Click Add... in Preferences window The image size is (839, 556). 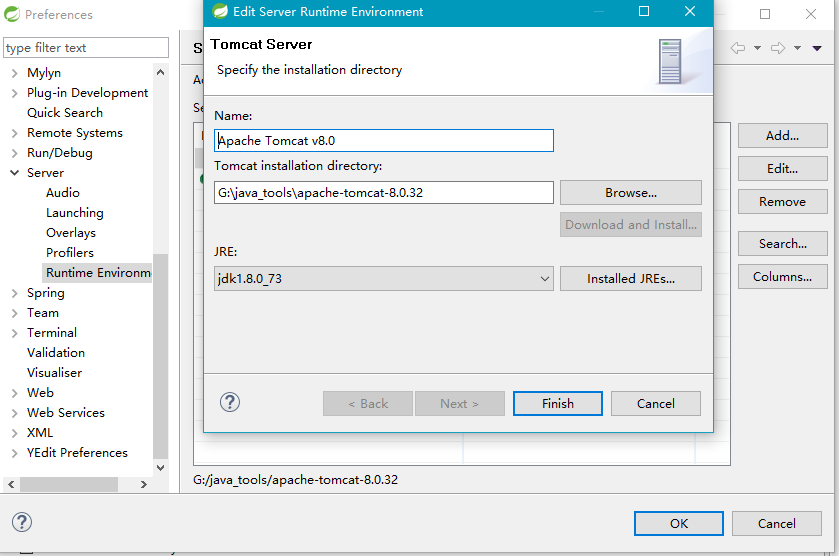click(x=782, y=135)
